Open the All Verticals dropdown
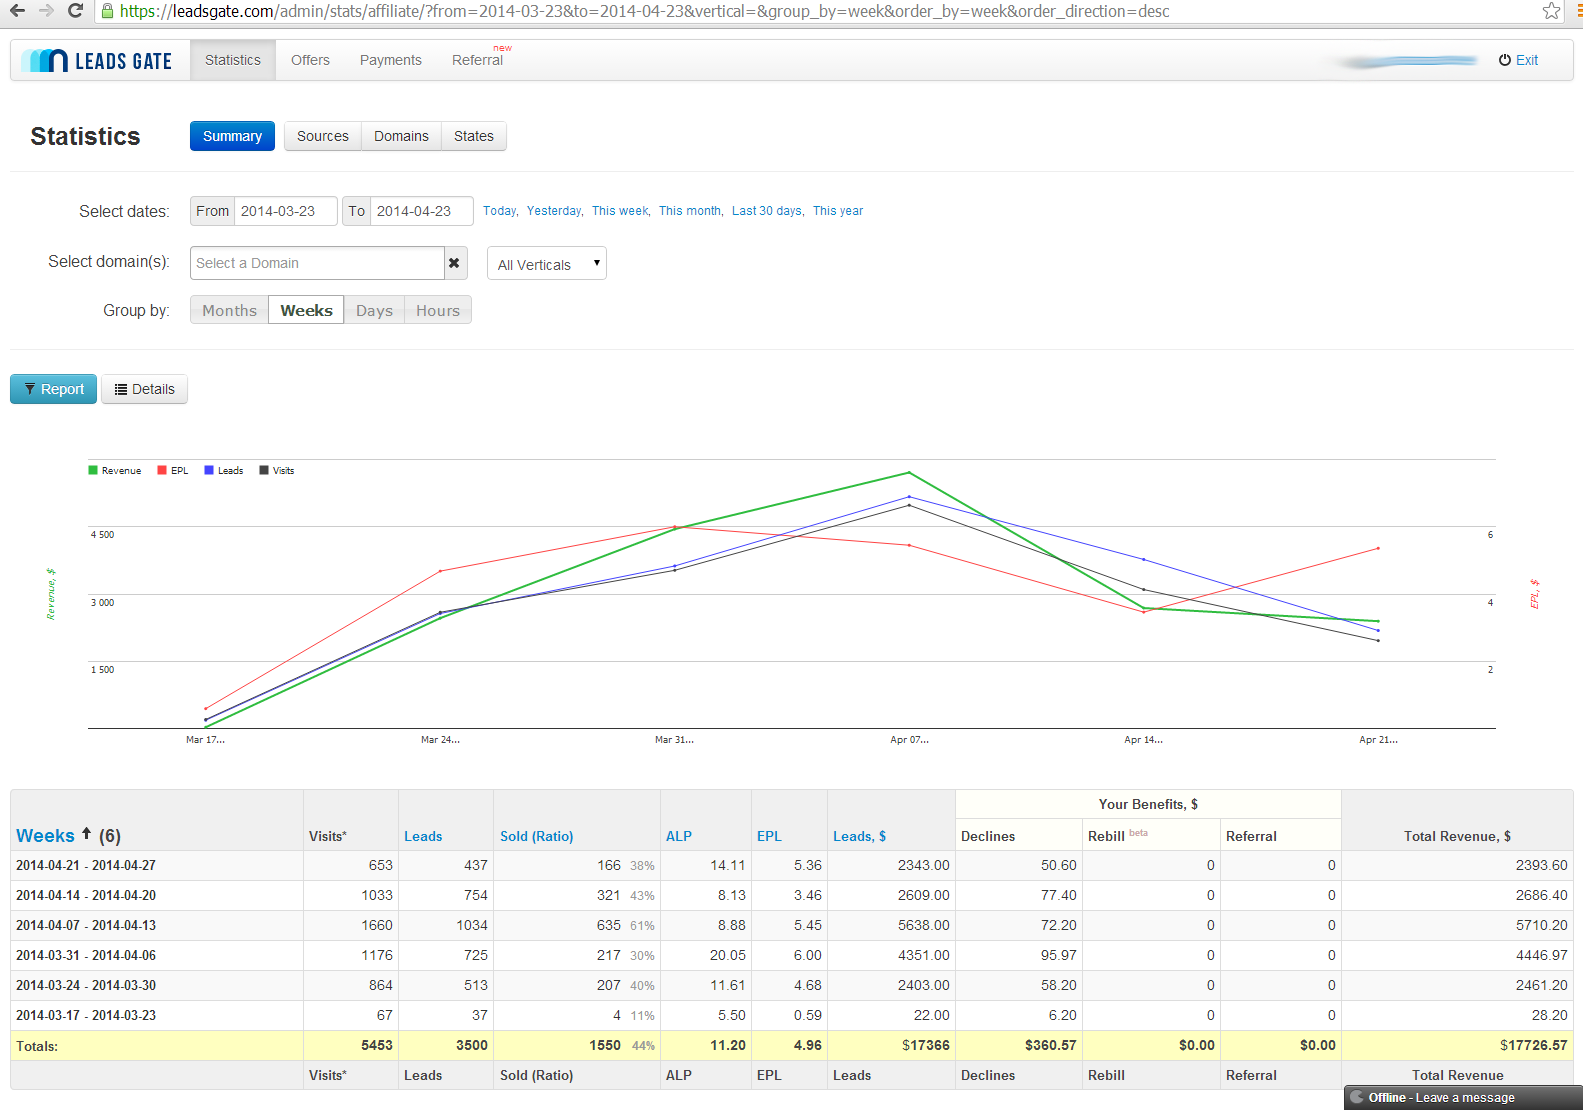This screenshot has height=1110, width=1583. [x=547, y=264]
